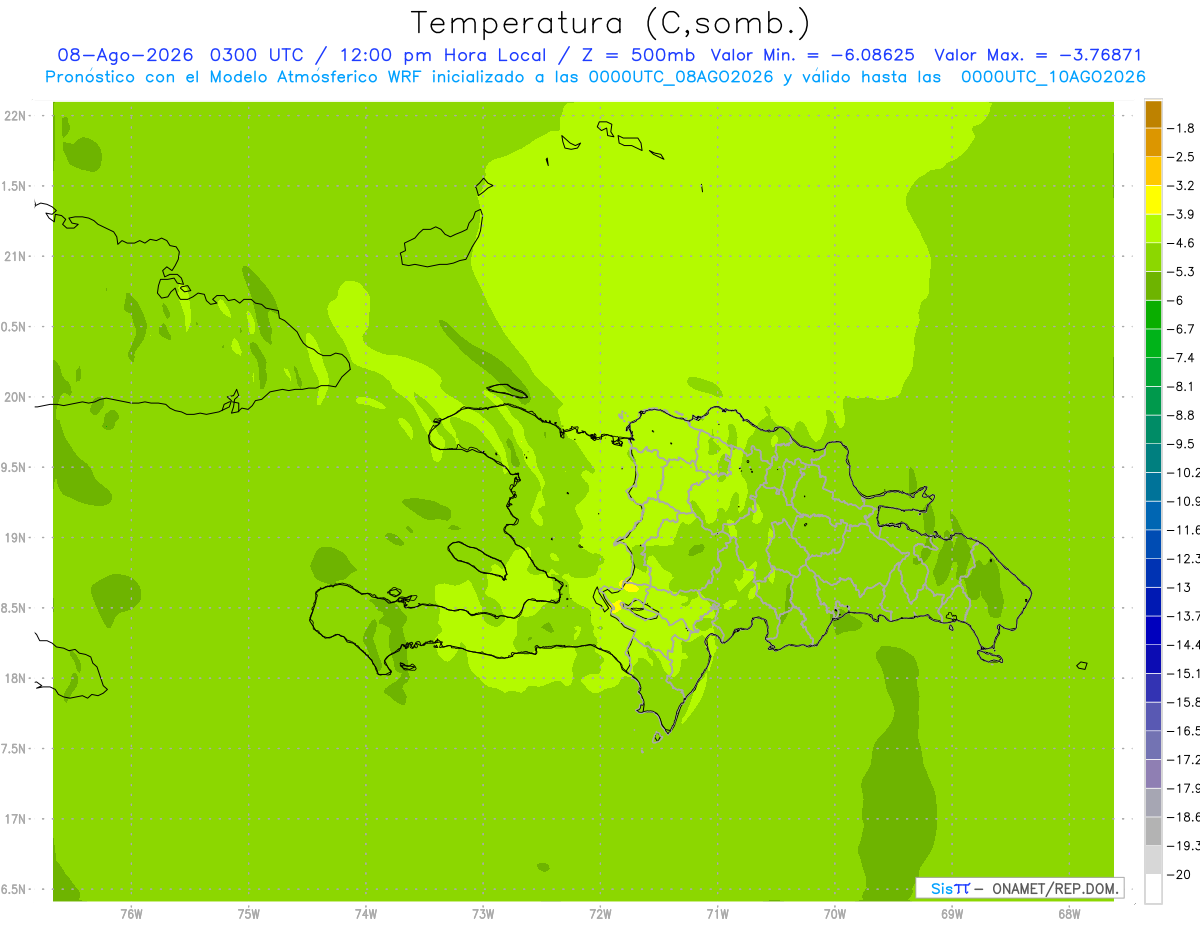Click the '-6.7' colorbar value
Screen dimensions: 1200x927
pos(1181,329)
